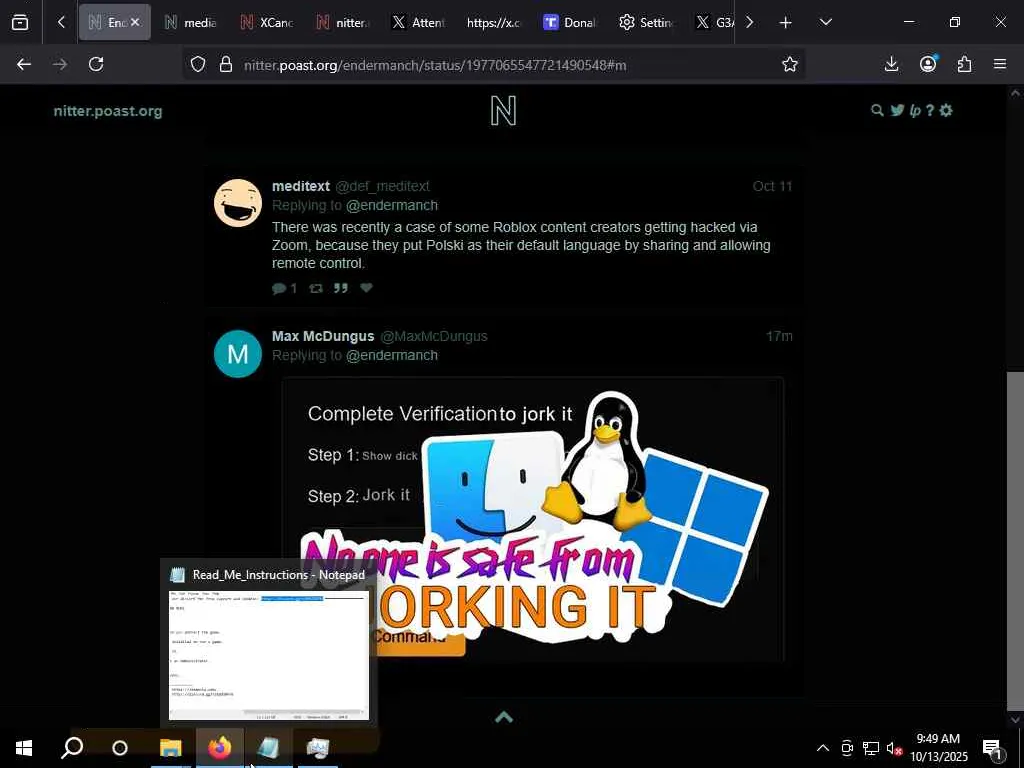Switch to the Settings tab

[647, 22]
